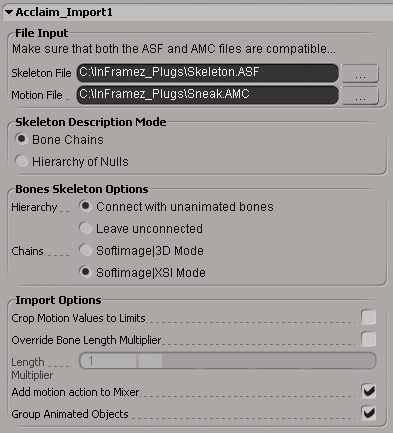393x433 pixels.
Task: Choose Connect with unanimated bones
Action: pos(86,206)
